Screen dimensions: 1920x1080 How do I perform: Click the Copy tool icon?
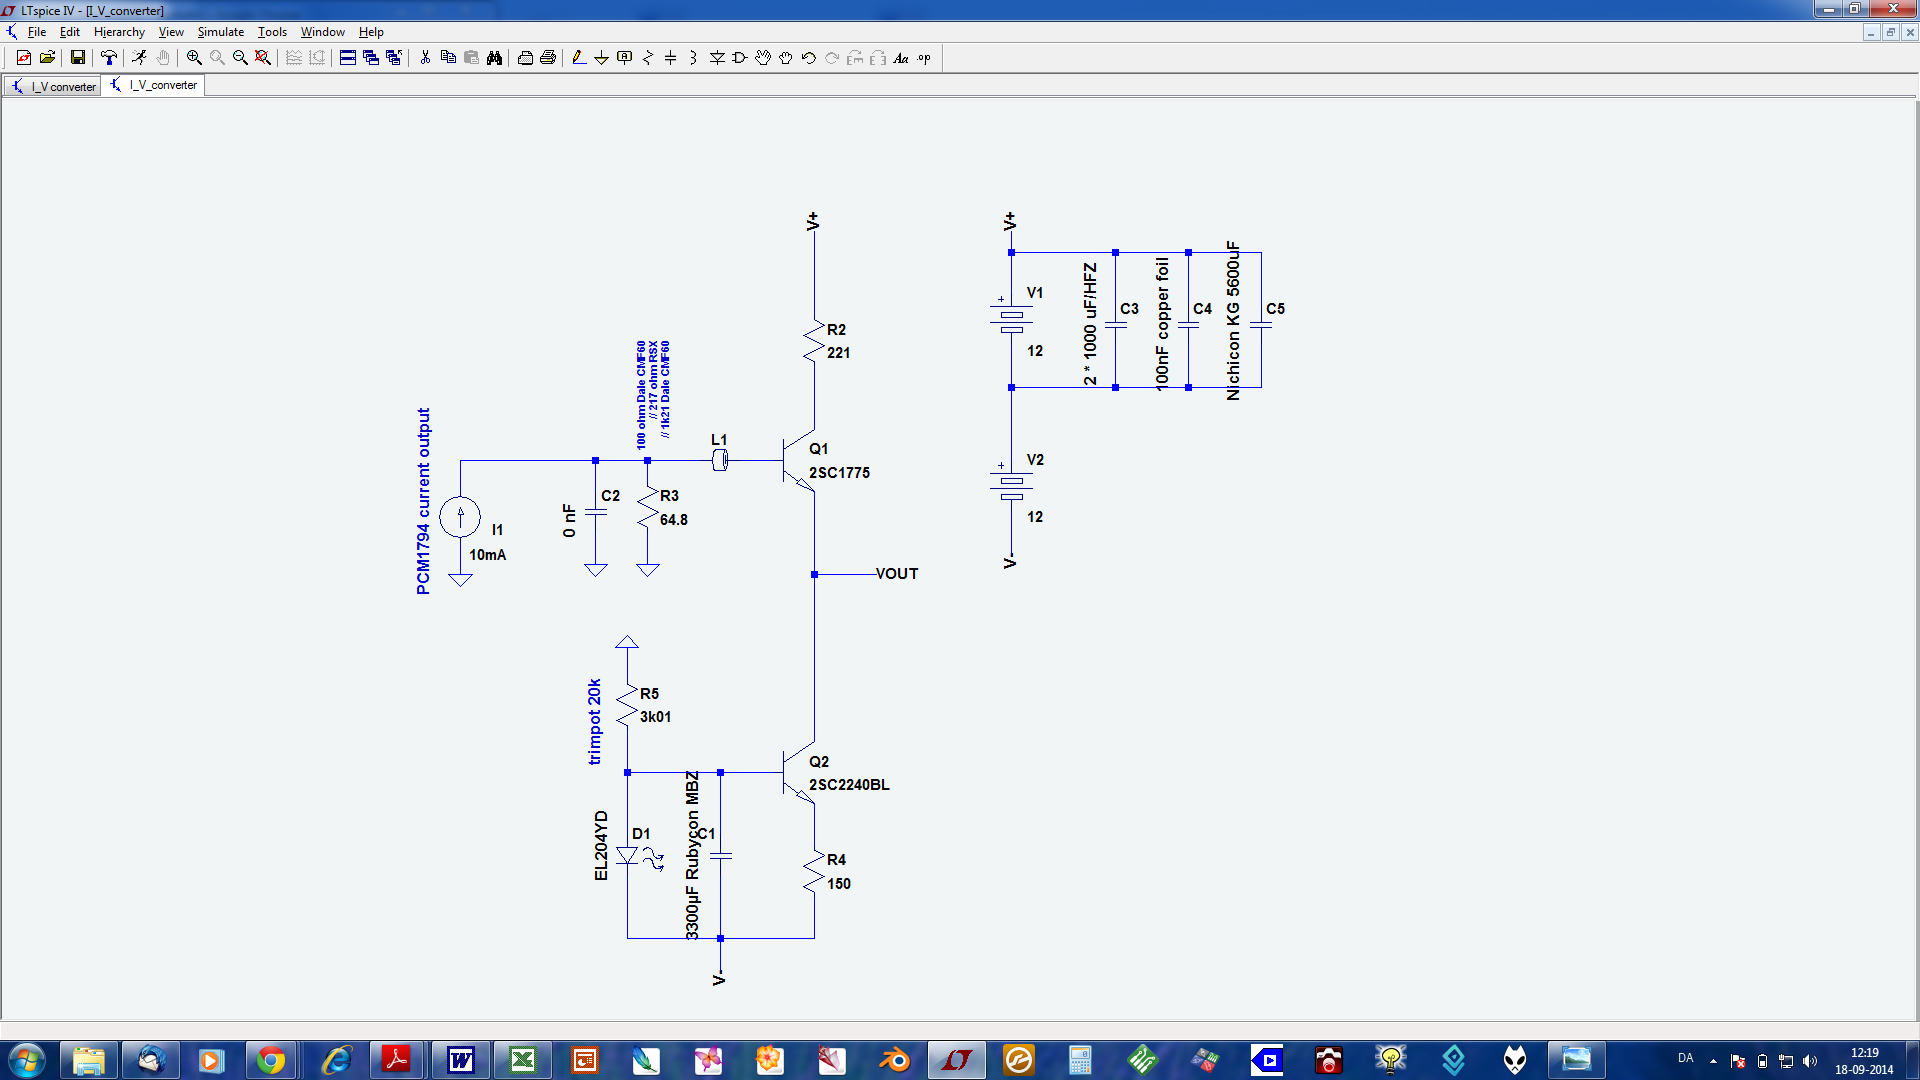(448, 58)
